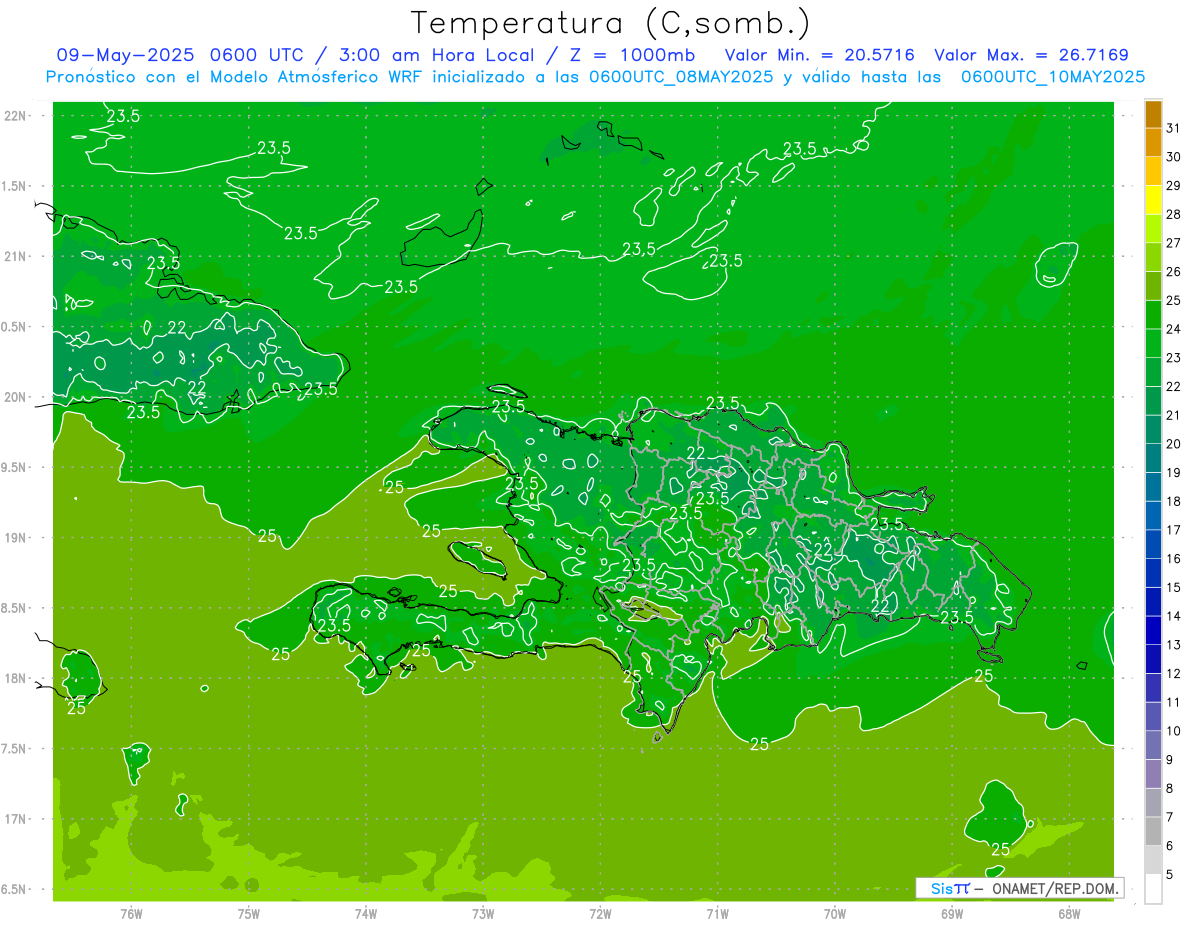Click the "20" colorbar scale label
Image resolution: width=1200 pixels, height=927 pixels.
point(1174,444)
